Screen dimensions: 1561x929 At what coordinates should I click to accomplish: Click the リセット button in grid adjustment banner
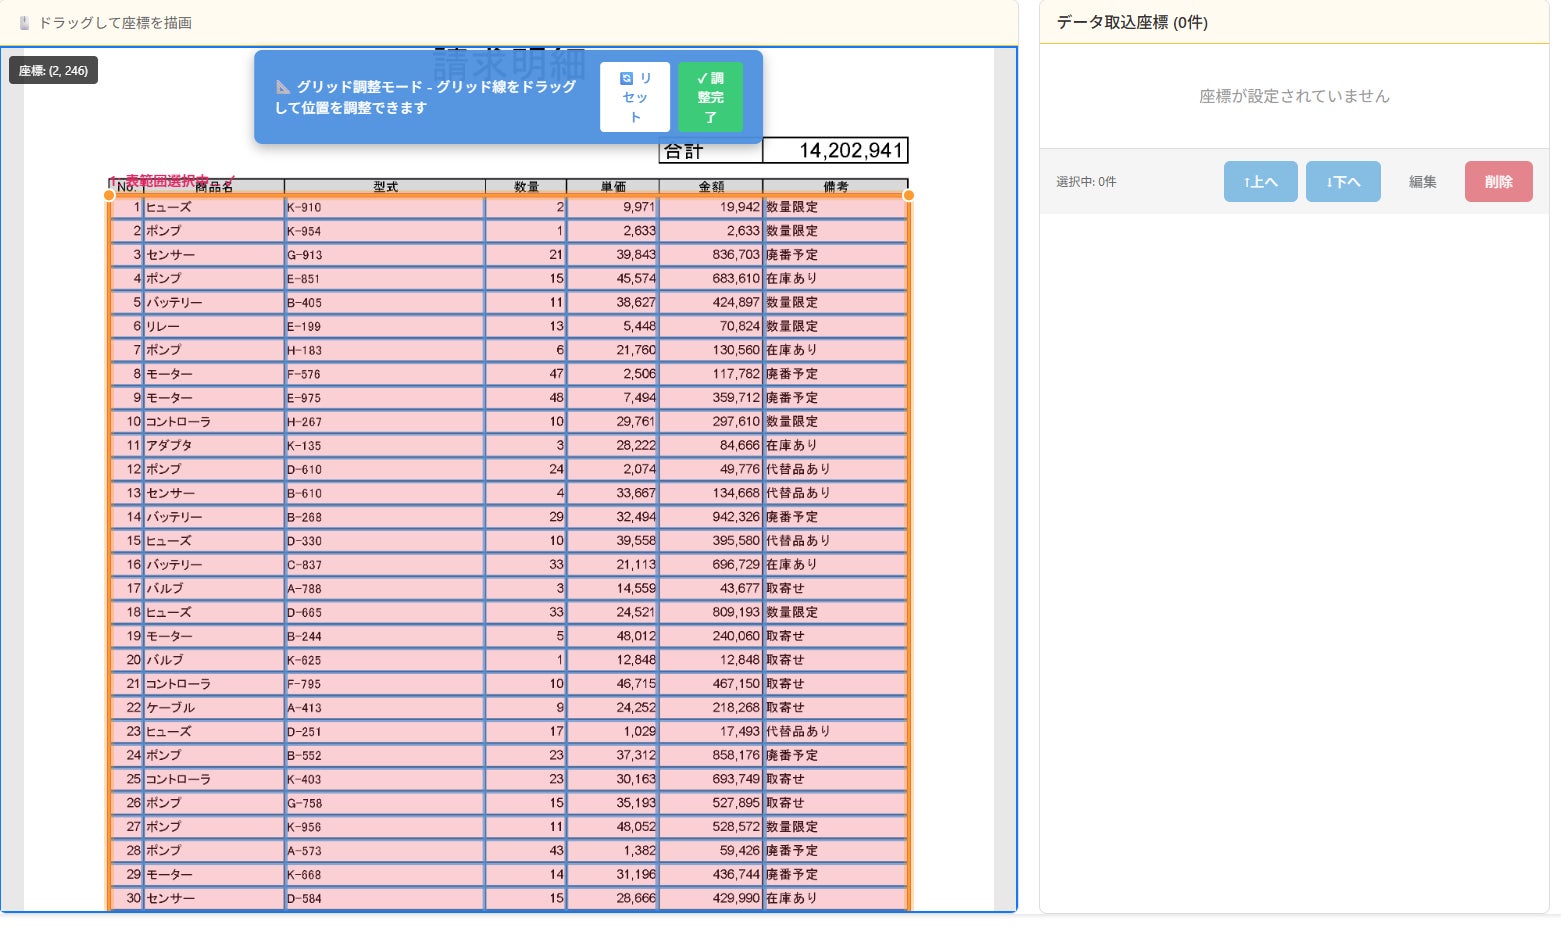635,97
